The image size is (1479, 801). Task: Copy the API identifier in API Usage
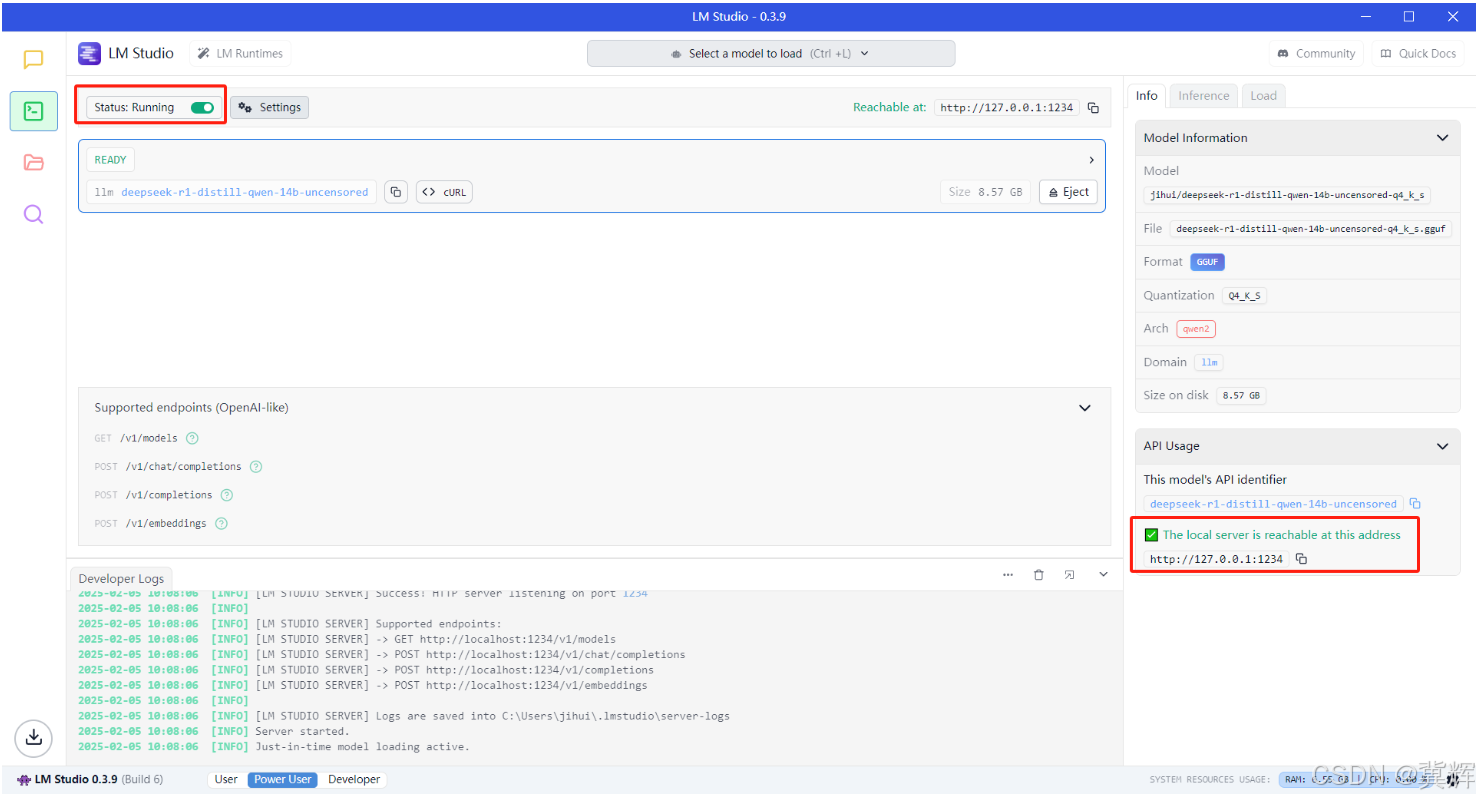tap(1415, 504)
